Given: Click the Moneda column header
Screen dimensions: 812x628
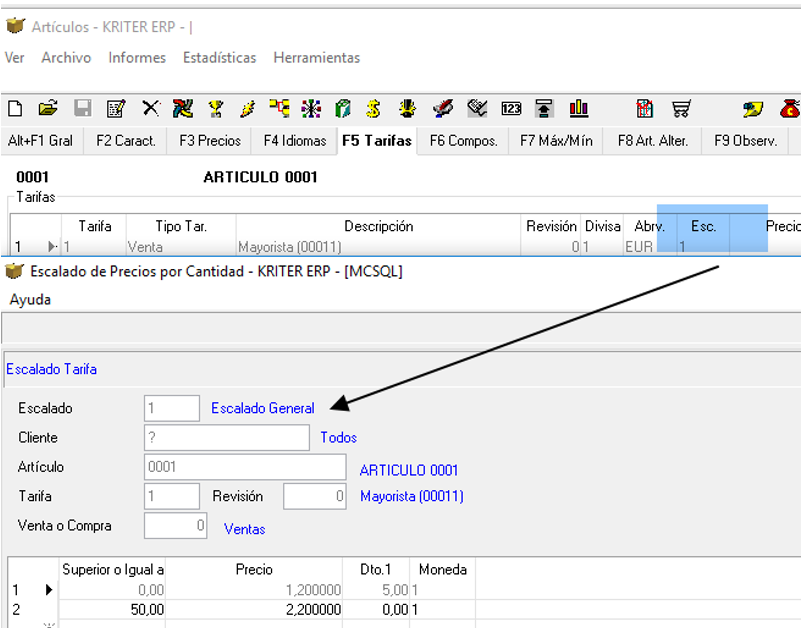Looking at the screenshot, I should coord(443,569).
